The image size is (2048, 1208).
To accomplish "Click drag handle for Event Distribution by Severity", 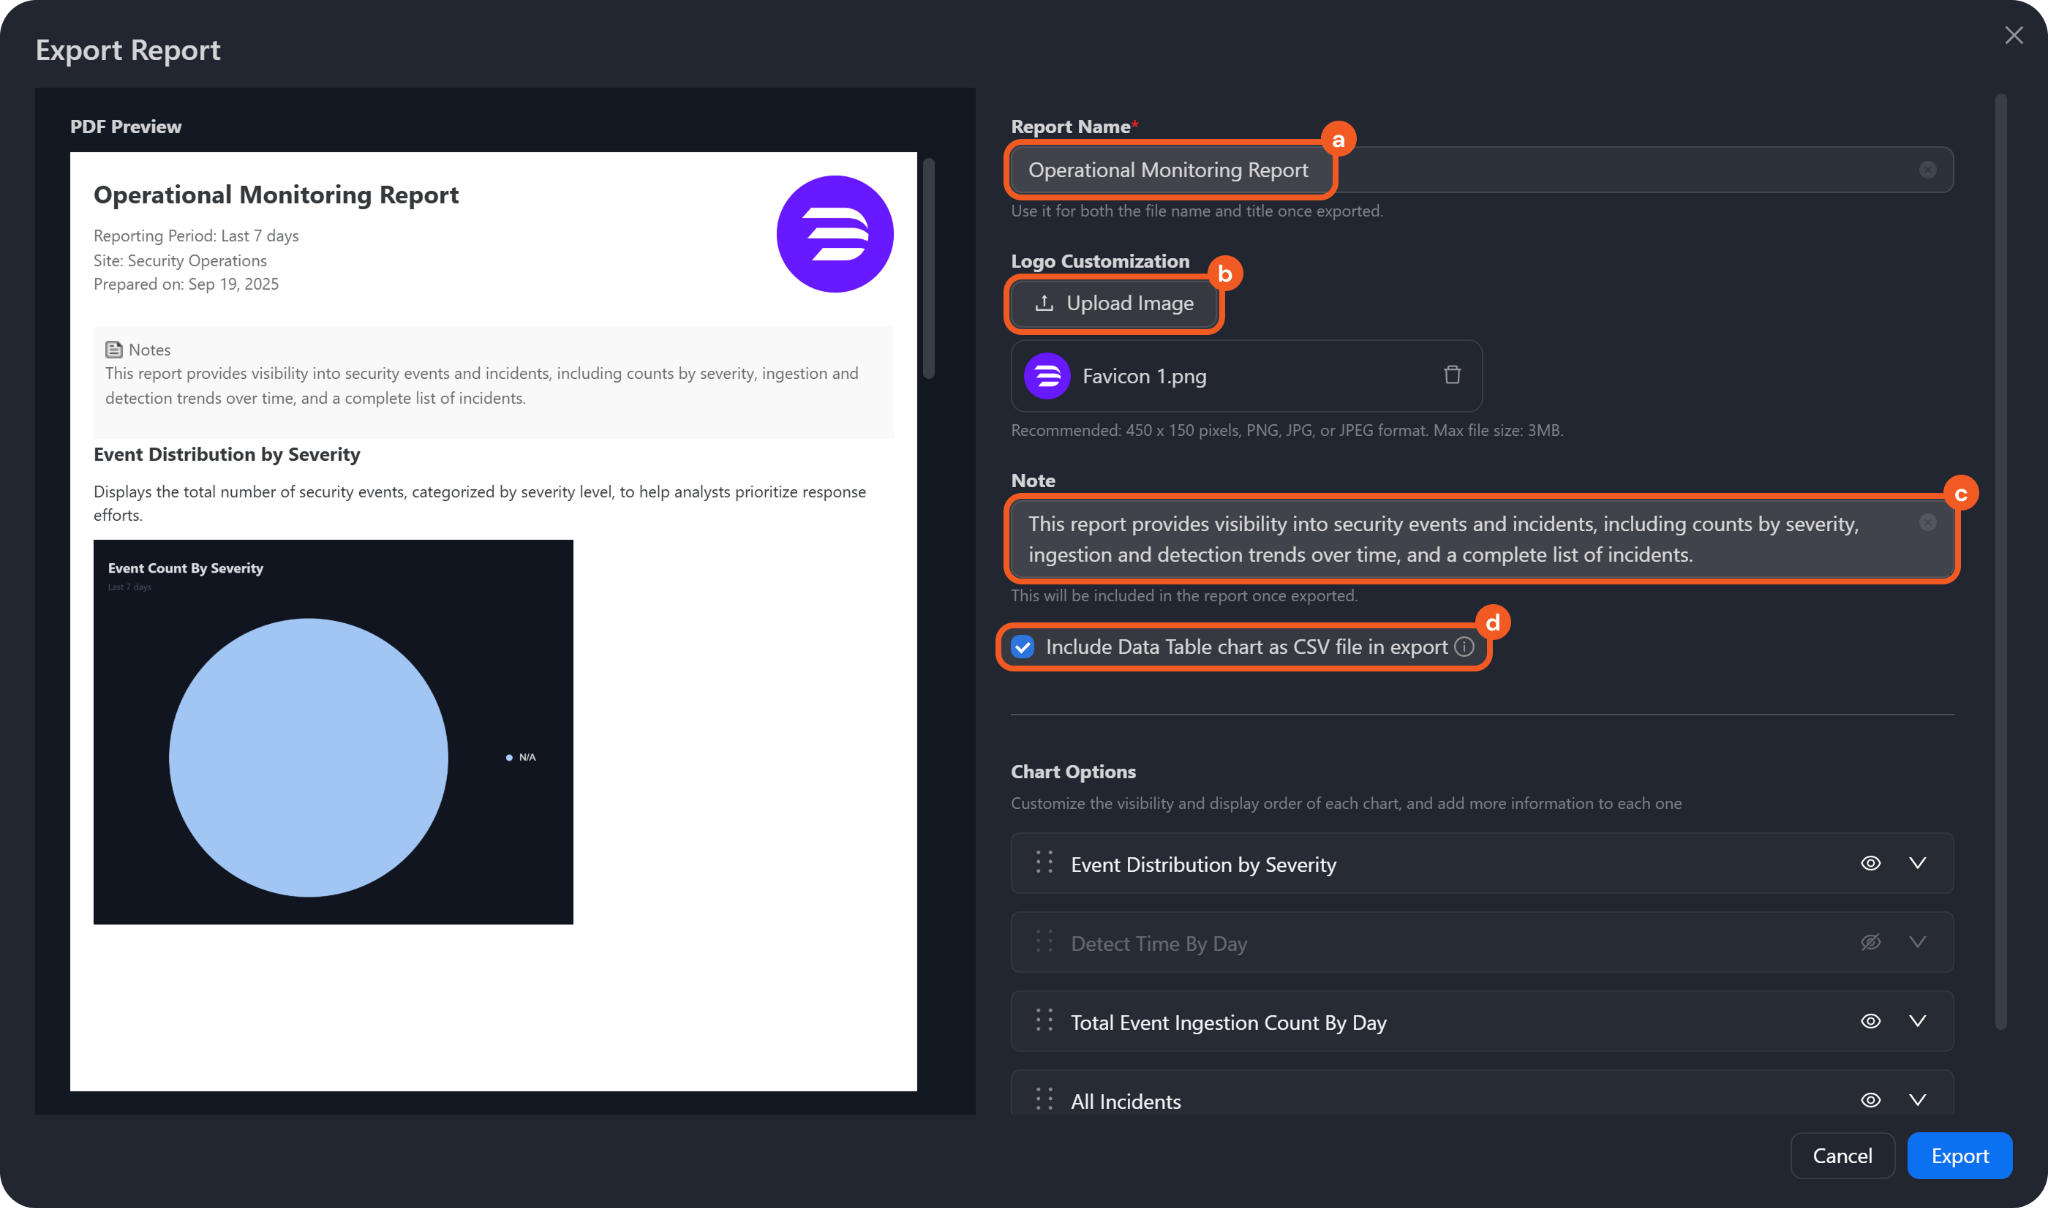I will 1044,863.
